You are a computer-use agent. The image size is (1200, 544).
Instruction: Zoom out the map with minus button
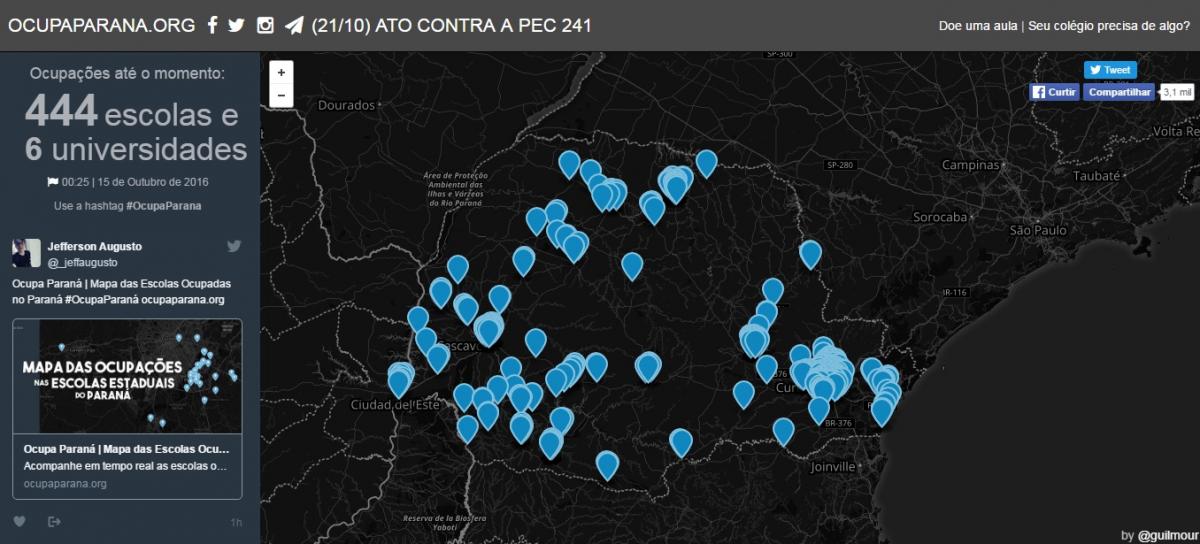(x=282, y=96)
